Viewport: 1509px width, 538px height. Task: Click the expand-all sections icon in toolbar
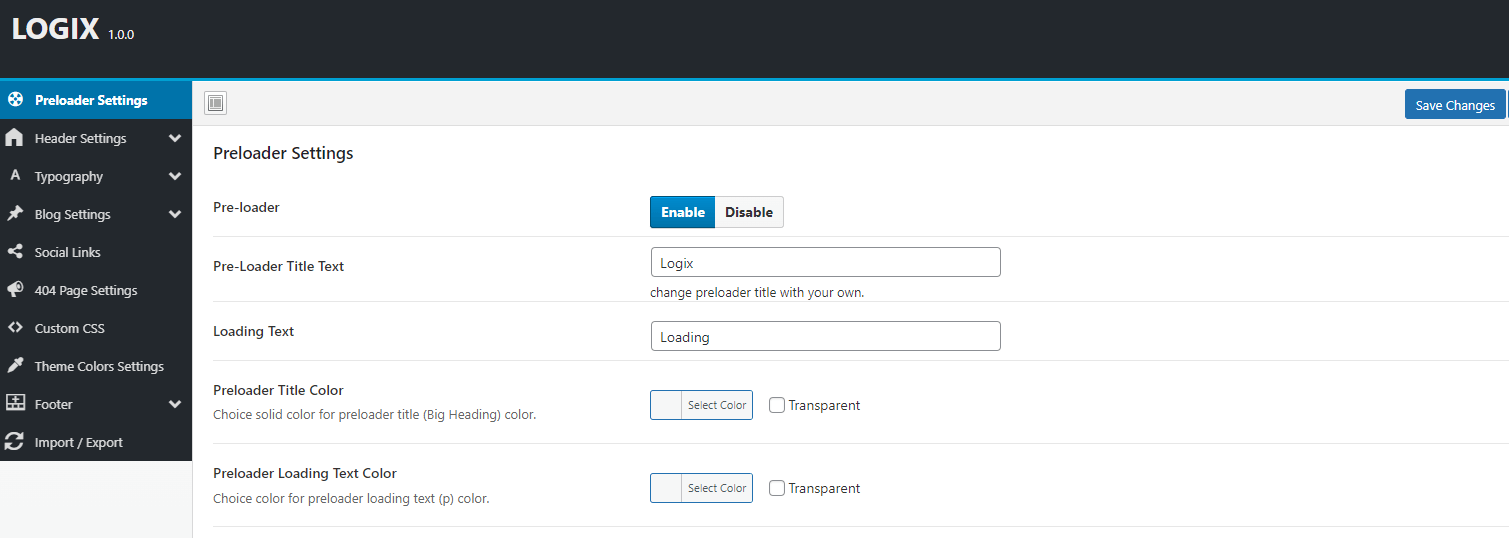pyautogui.click(x=215, y=103)
